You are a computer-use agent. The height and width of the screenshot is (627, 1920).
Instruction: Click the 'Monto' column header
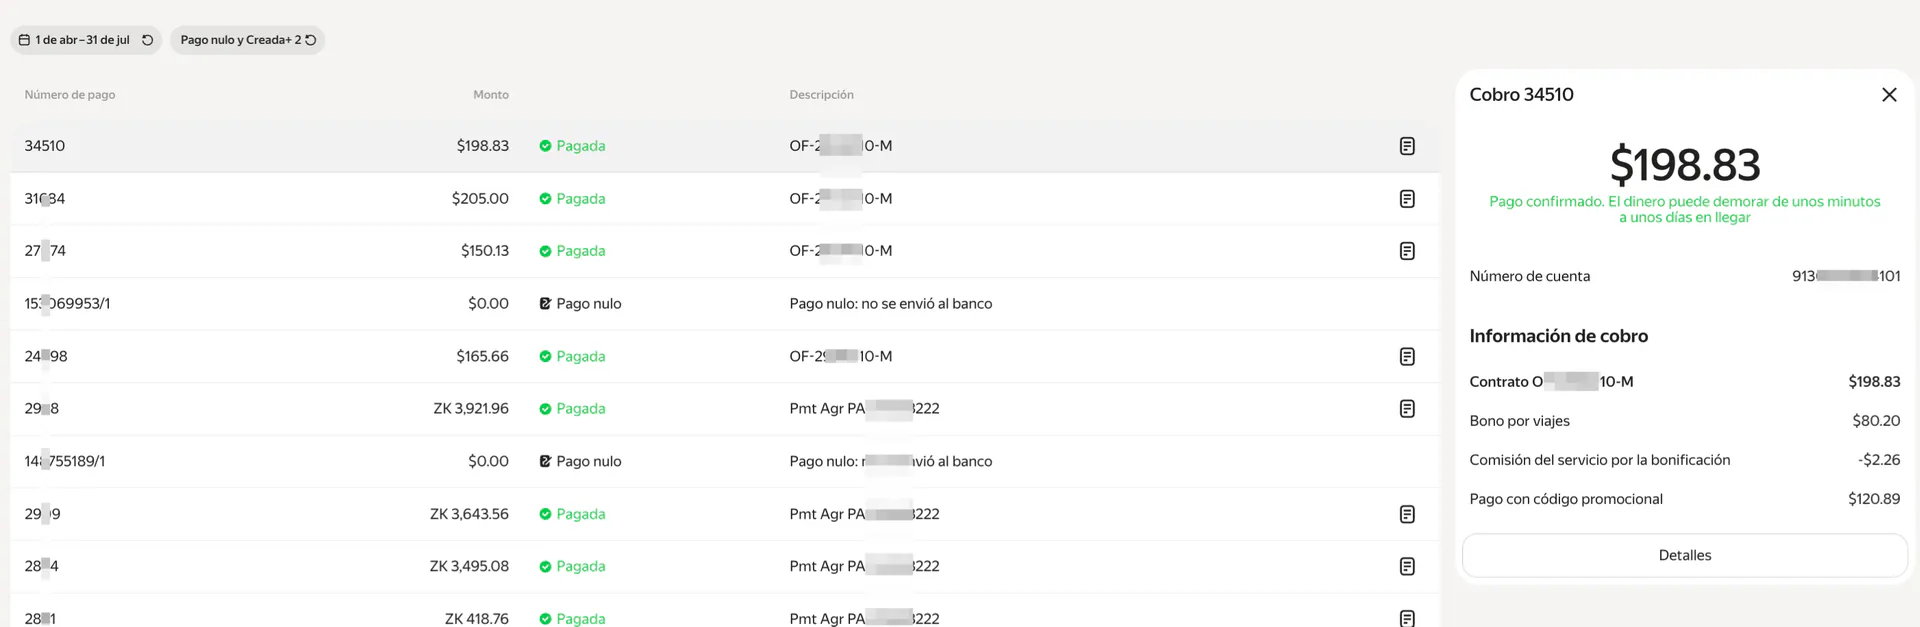coord(491,95)
